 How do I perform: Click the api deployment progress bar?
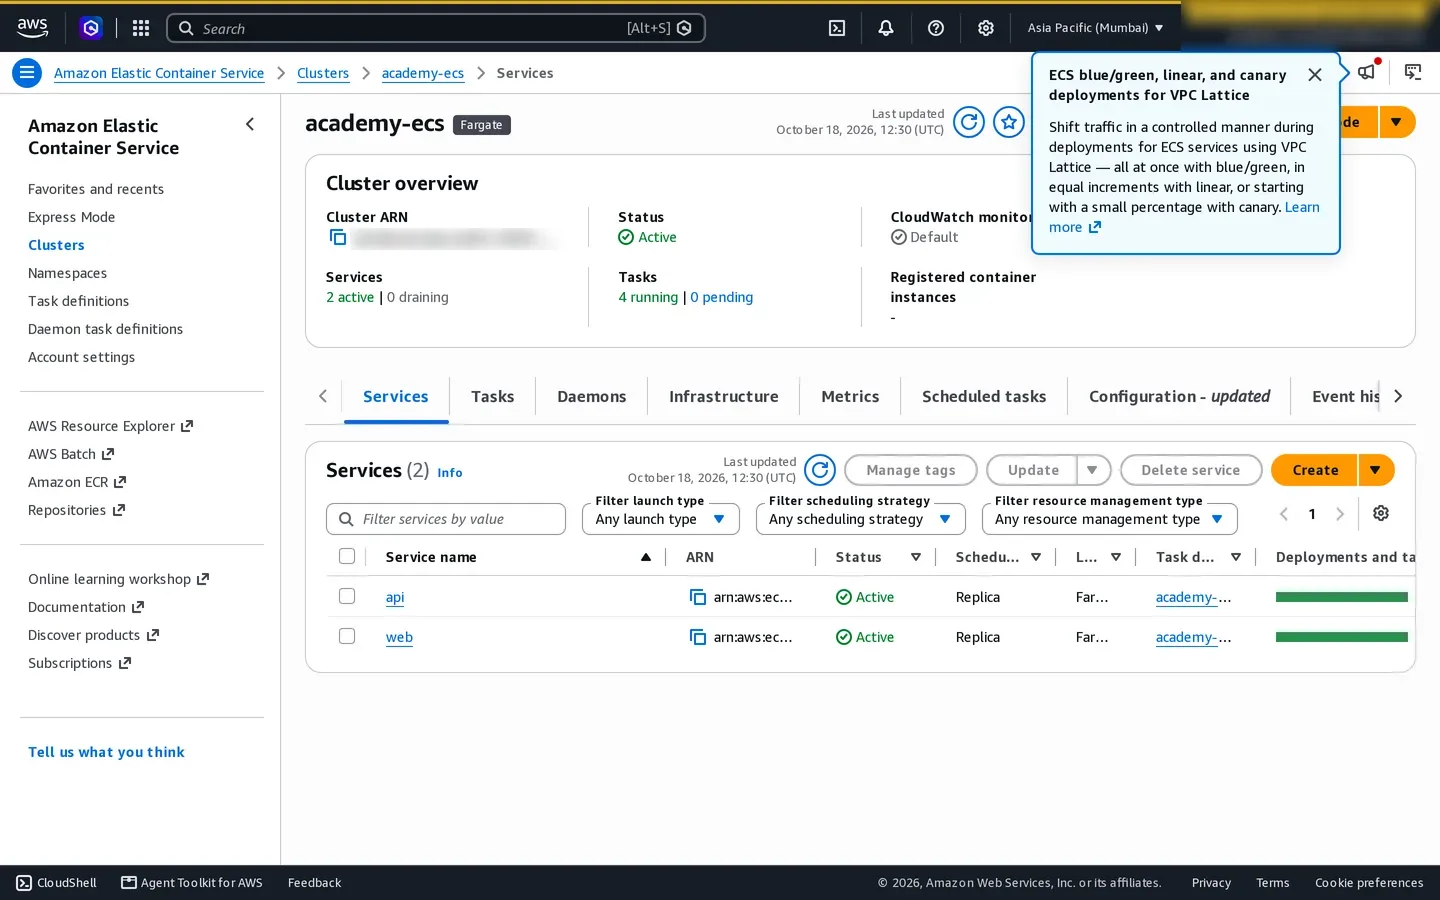tap(1341, 597)
